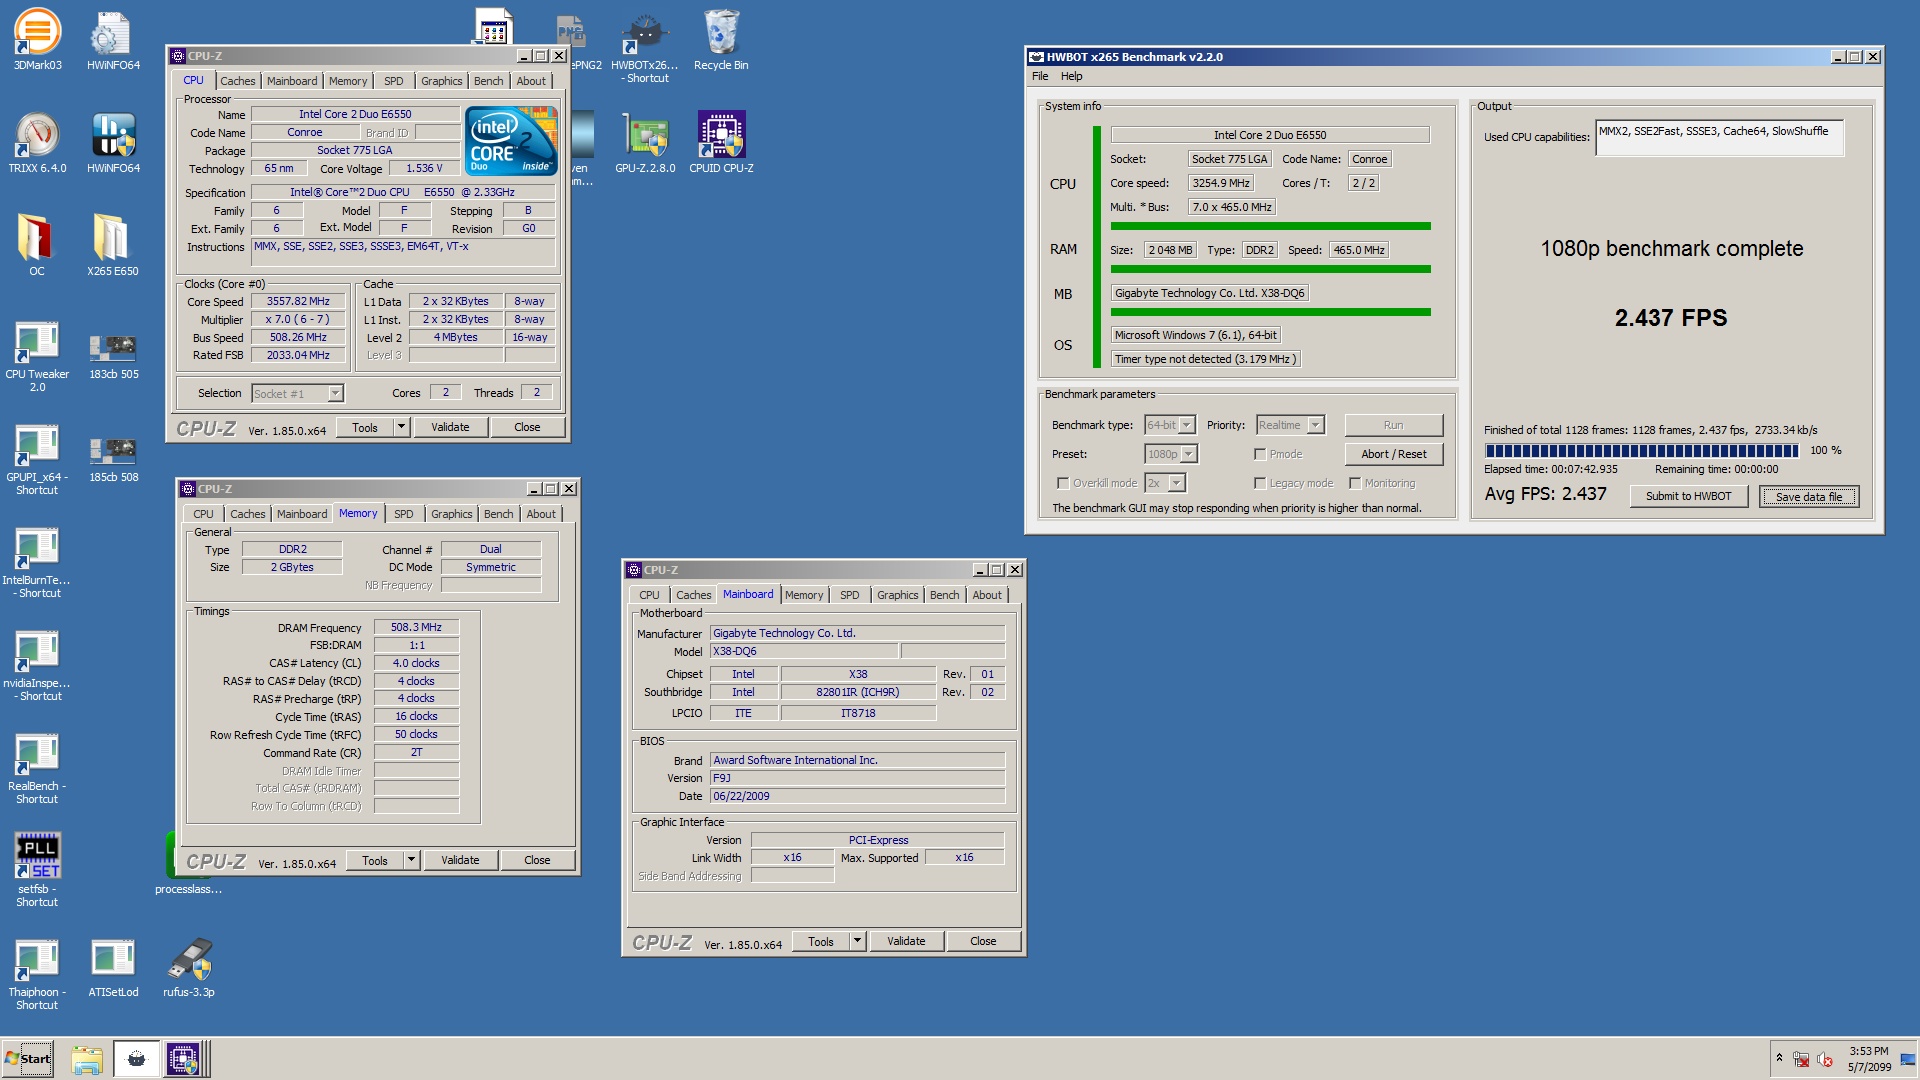1920x1080 pixels.
Task: Launch IntelBurnTest shortcut icon
Action: (37, 561)
